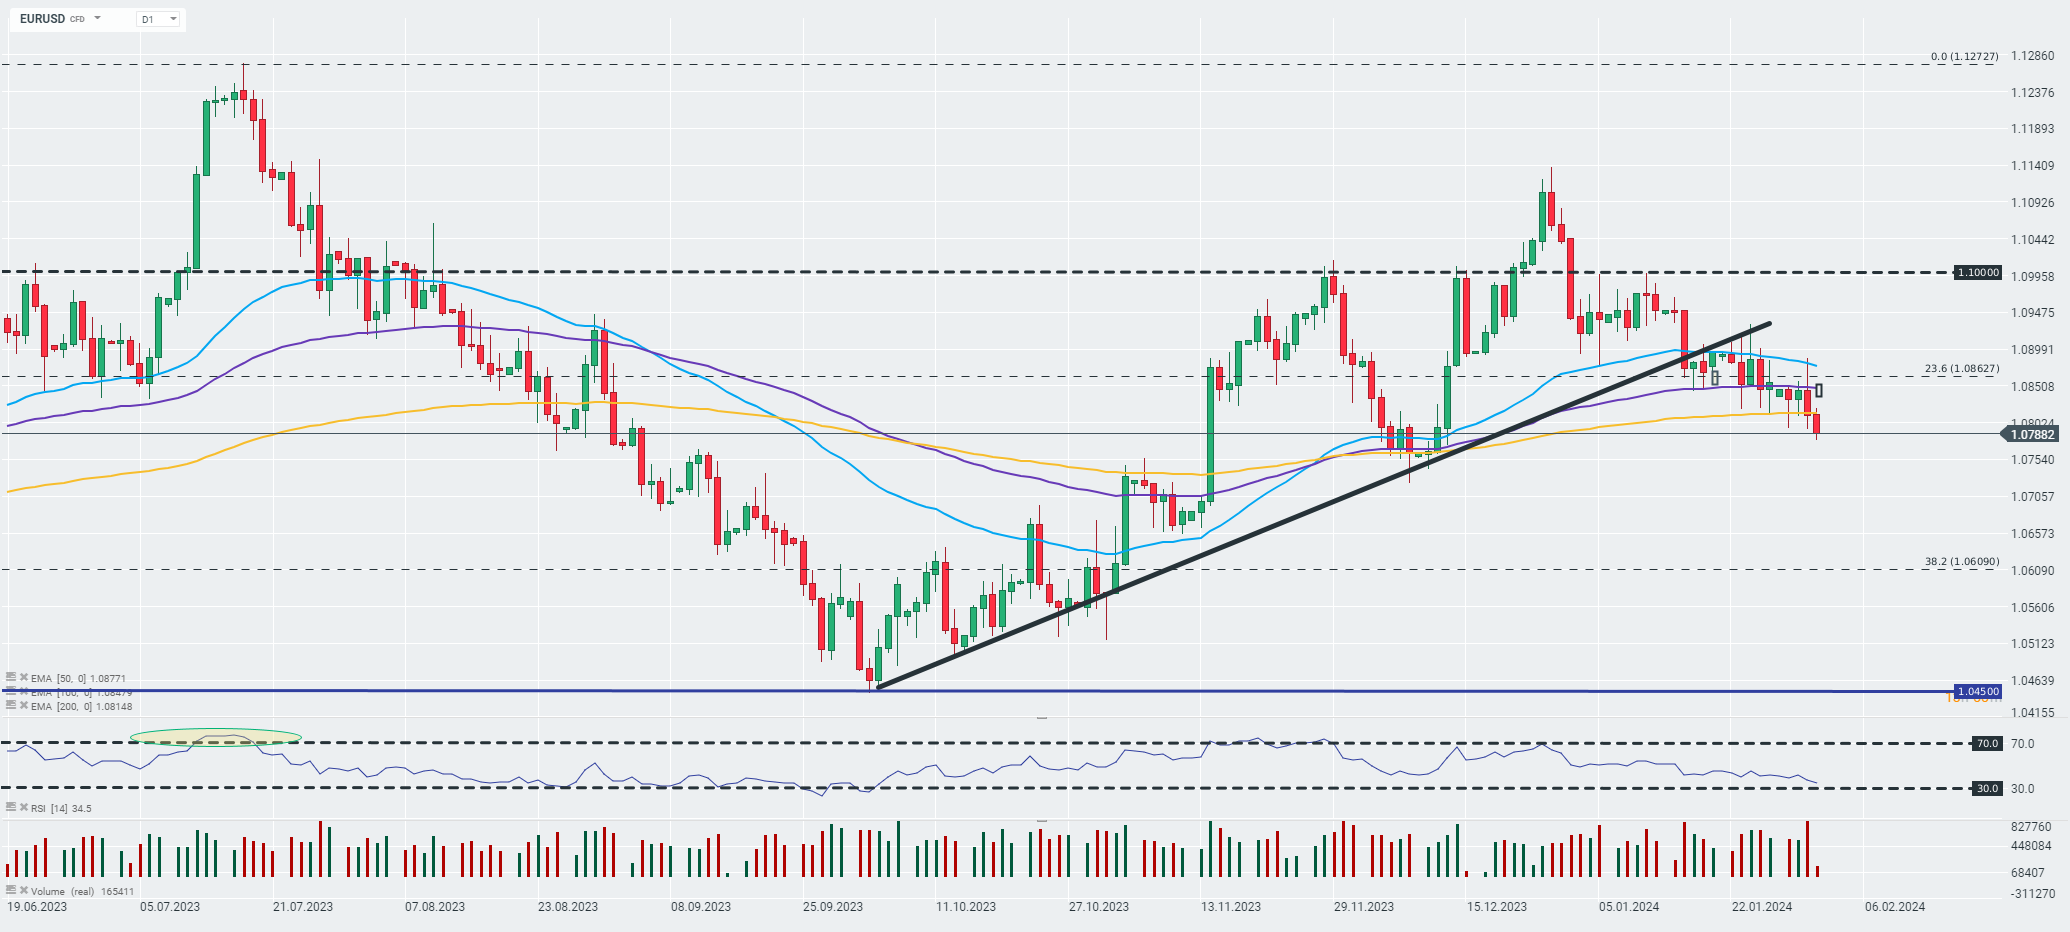The image size is (2070, 932).
Task: Remove the EMA 50 indicator
Action: point(24,677)
